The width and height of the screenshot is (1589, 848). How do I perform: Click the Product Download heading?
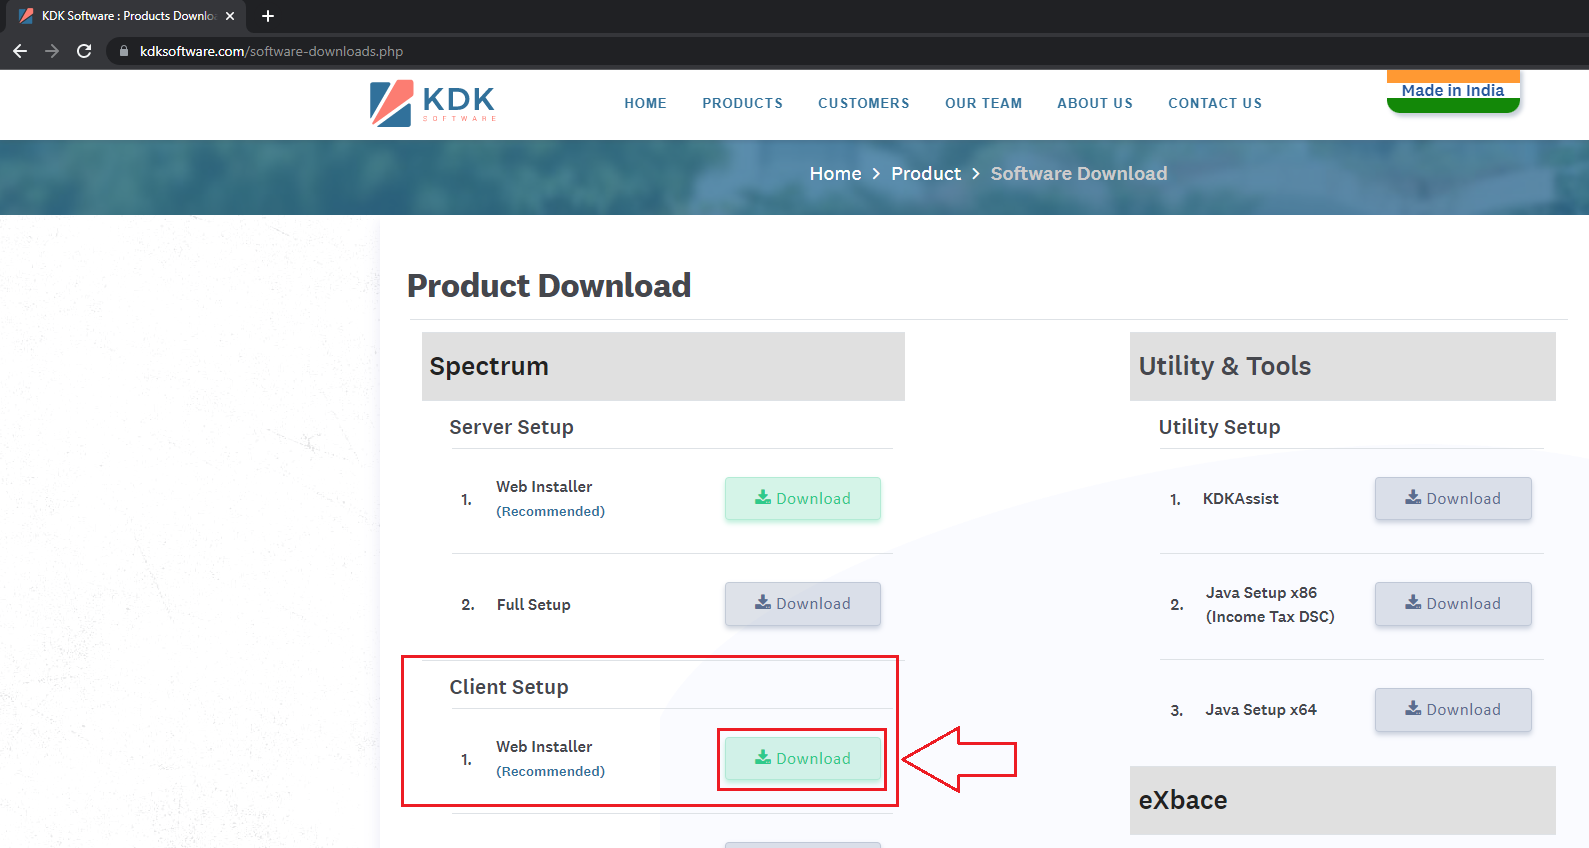549,286
